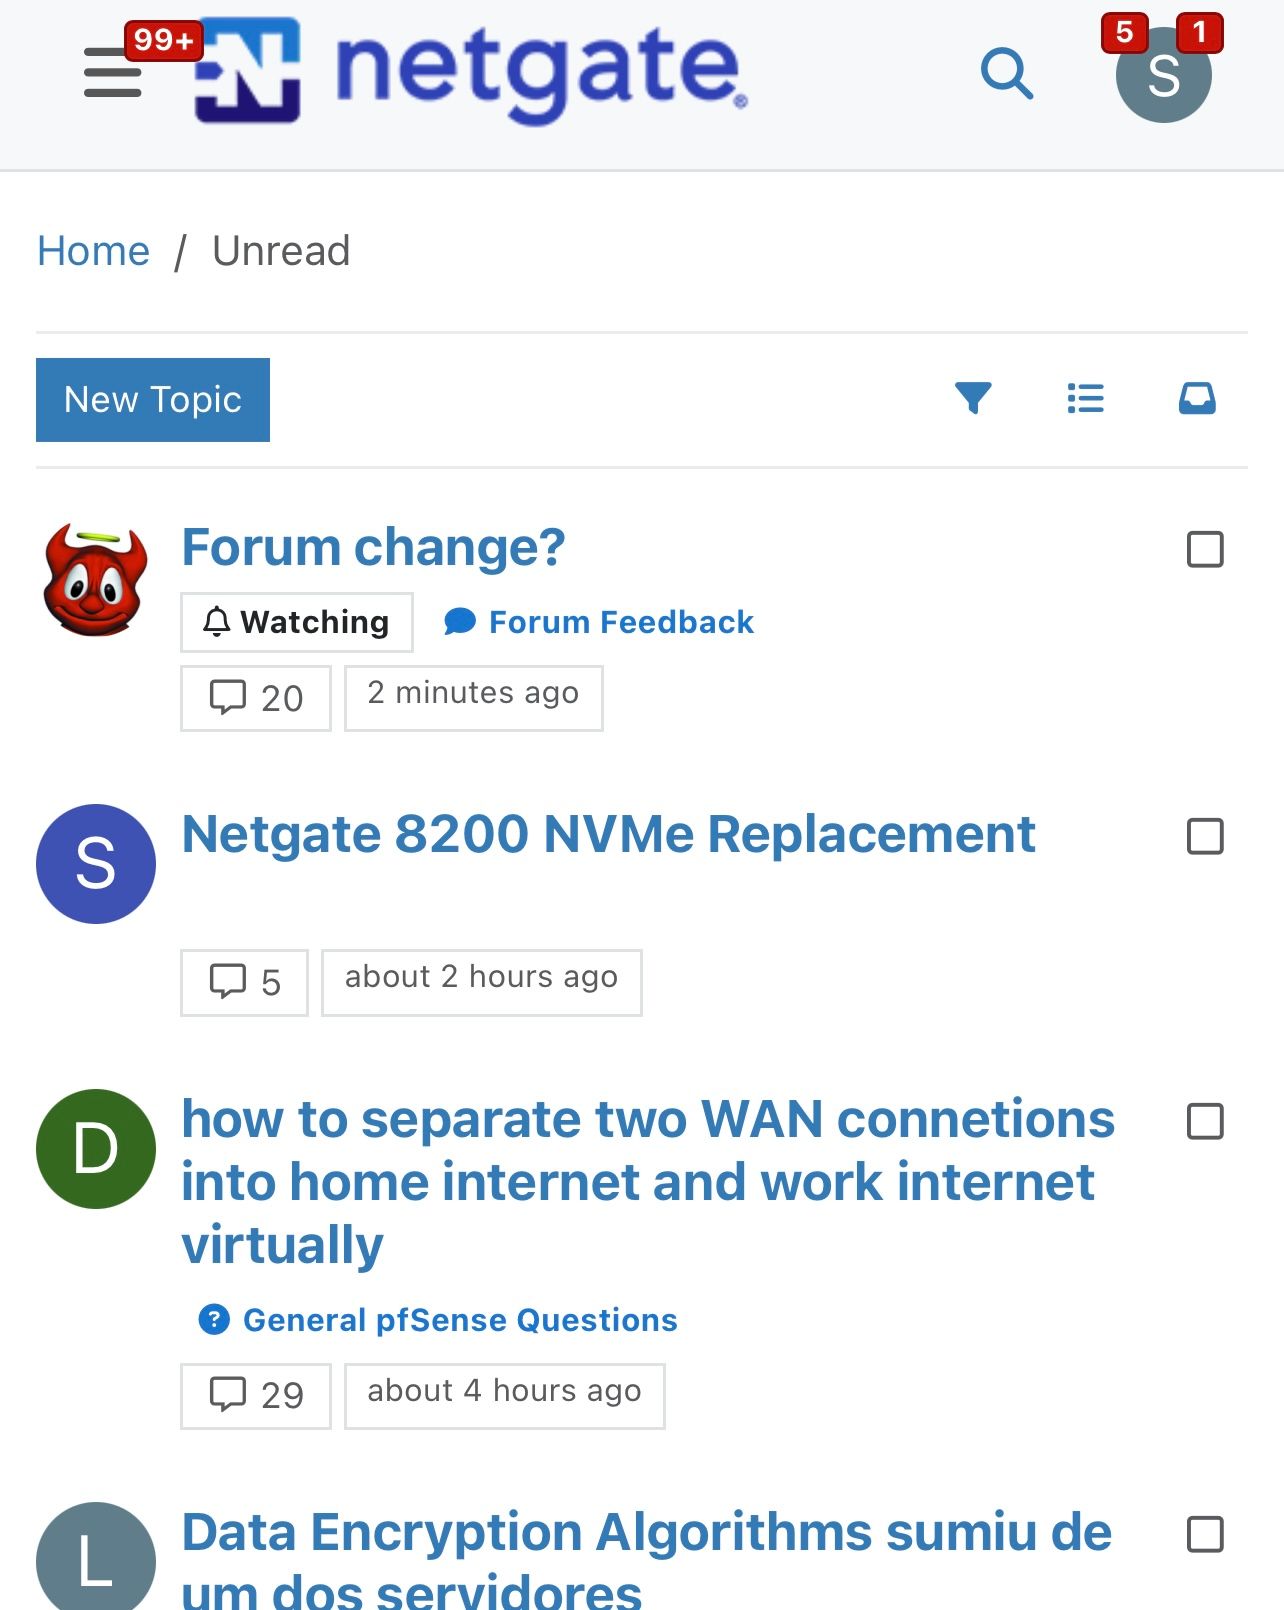Open the search magnifier icon
This screenshot has width=1284, height=1610.
pyautogui.click(x=1006, y=74)
